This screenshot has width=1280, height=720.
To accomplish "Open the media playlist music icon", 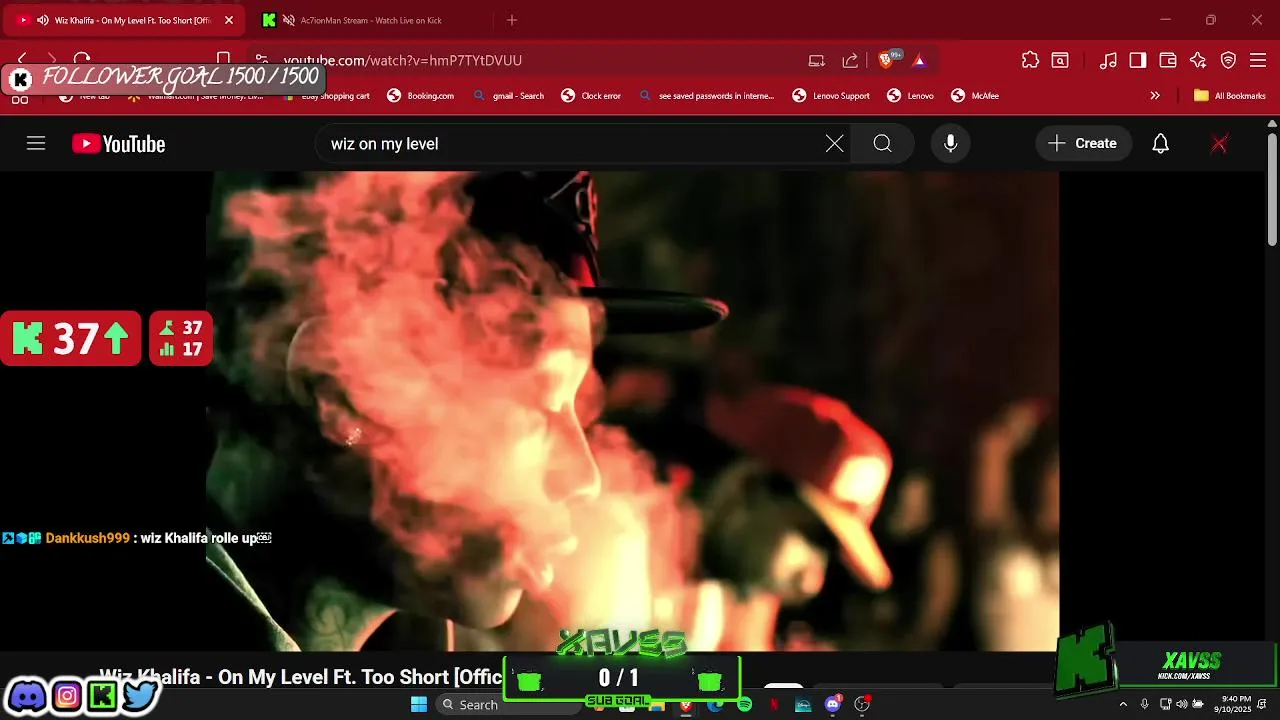I will tap(1108, 60).
